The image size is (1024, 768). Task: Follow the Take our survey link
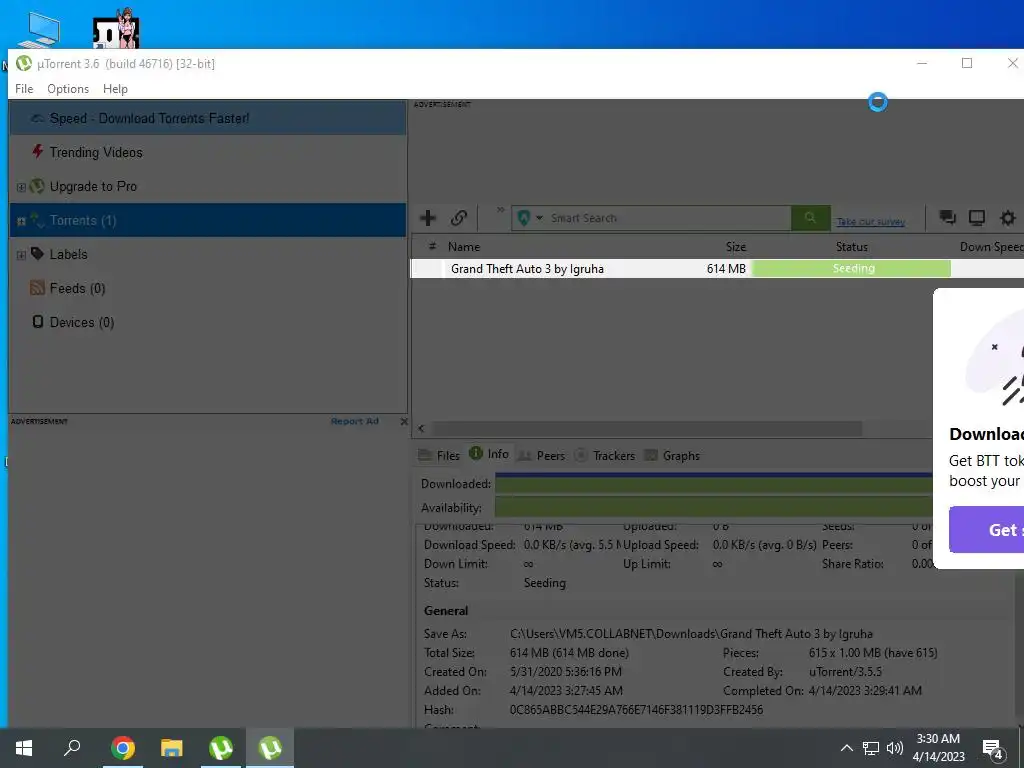click(871, 222)
